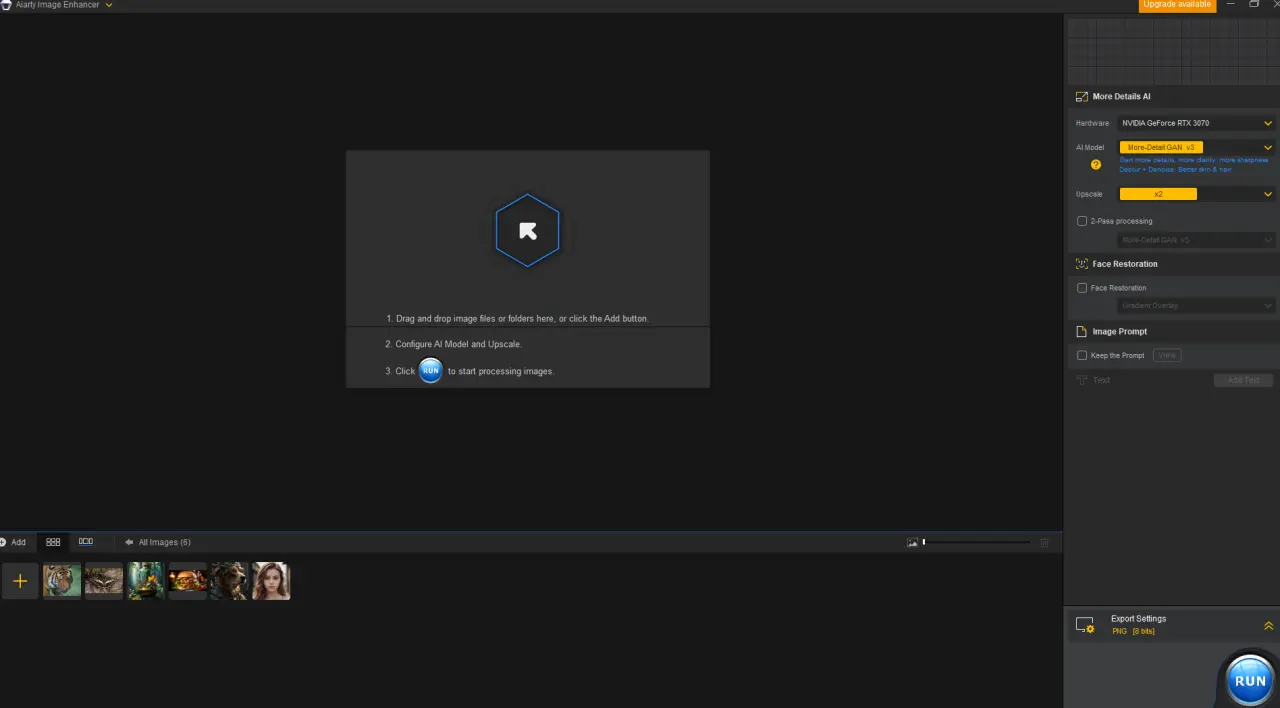The image size is (1280, 708).
Task: Select the owl thumbnail
Action: 104,581
